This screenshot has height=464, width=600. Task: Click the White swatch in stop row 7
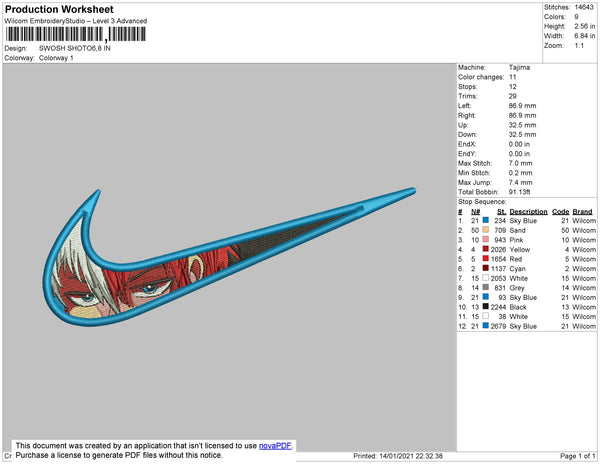[x=486, y=278]
